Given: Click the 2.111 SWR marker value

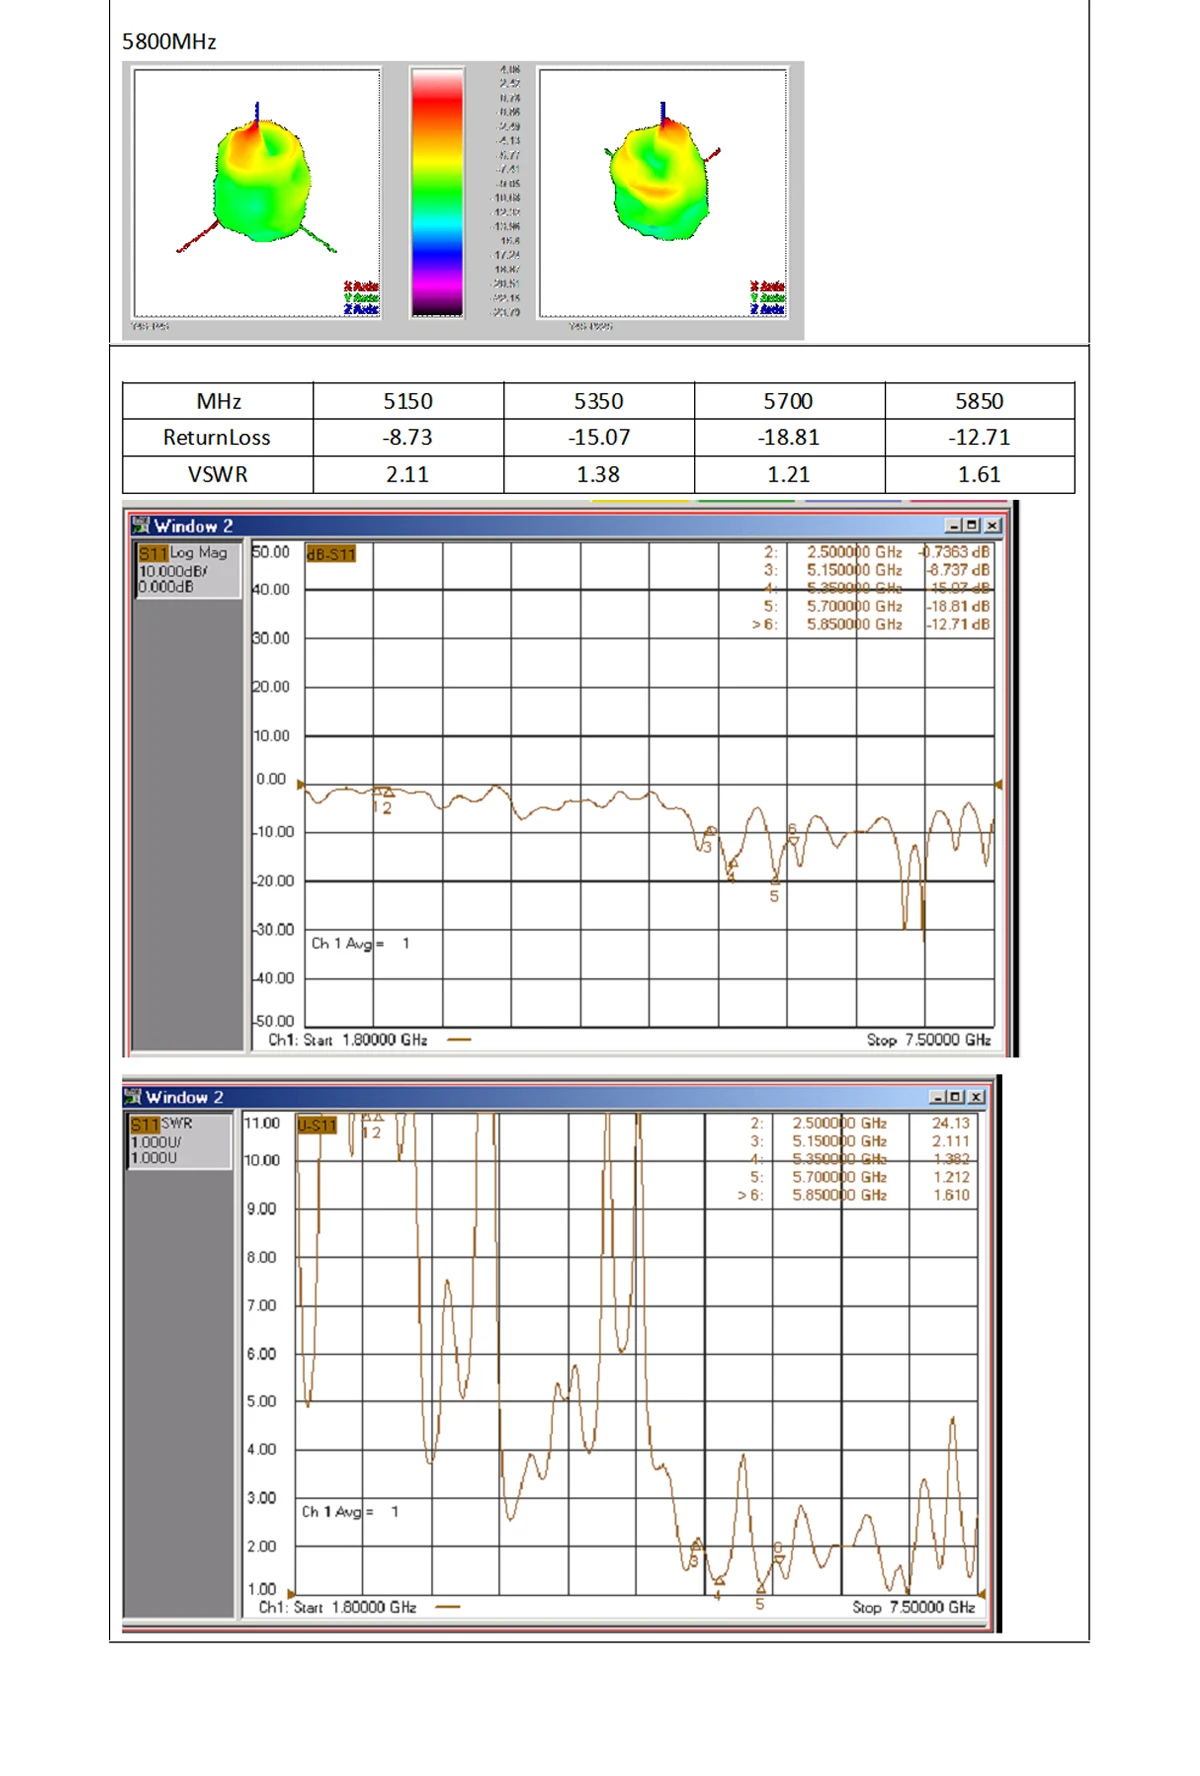Looking at the screenshot, I should point(951,1141).
